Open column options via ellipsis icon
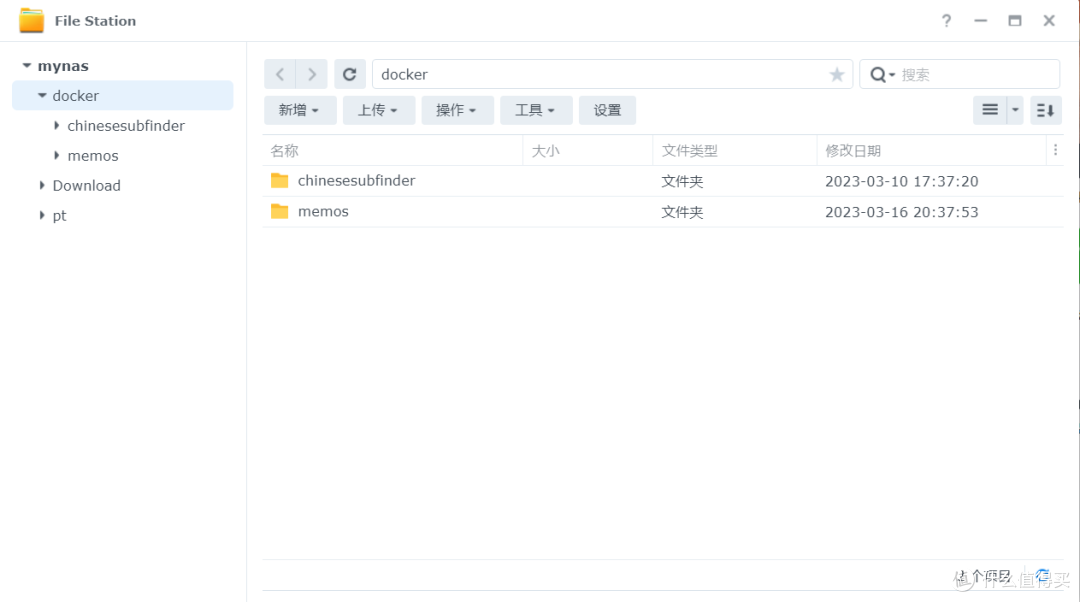Image resolution: width=1080 pixels, height=602 pixels. (1057, 150)
